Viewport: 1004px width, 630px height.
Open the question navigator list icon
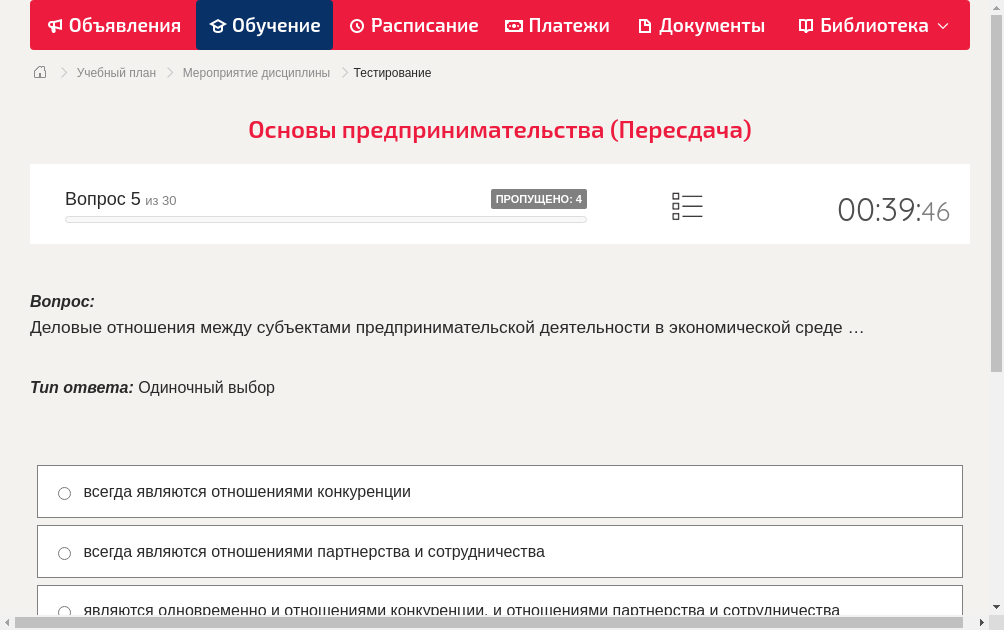tap(687, 204)
